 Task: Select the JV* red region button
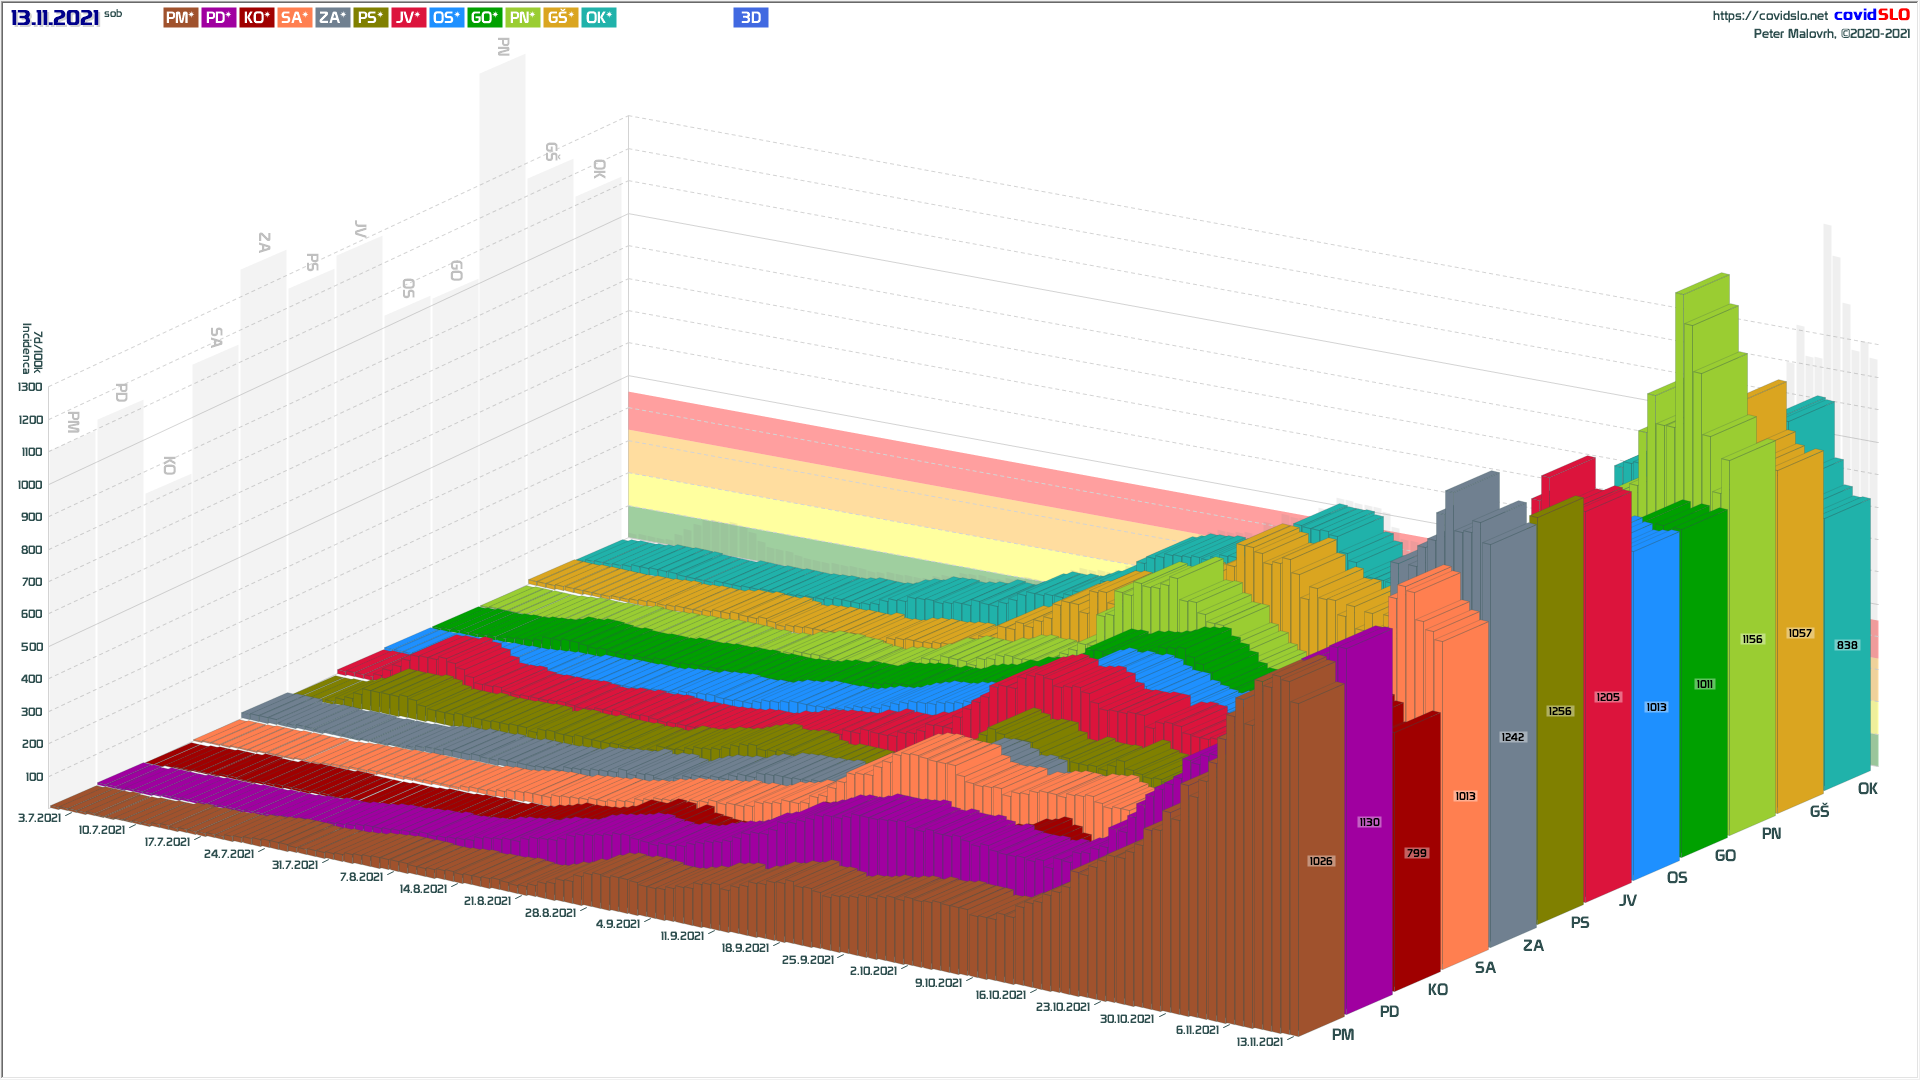point(408,18)
